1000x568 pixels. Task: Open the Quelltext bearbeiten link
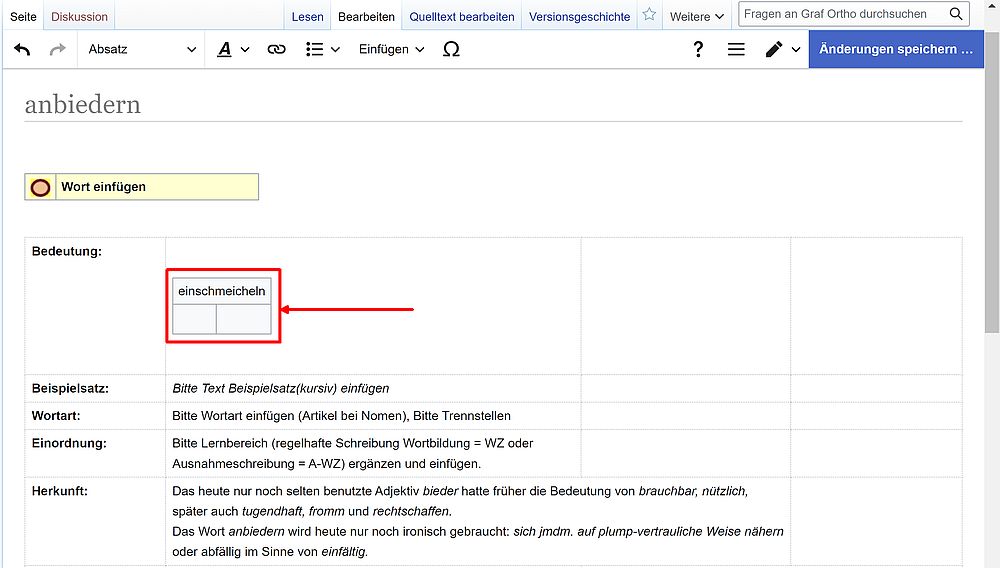pos(461,16)
